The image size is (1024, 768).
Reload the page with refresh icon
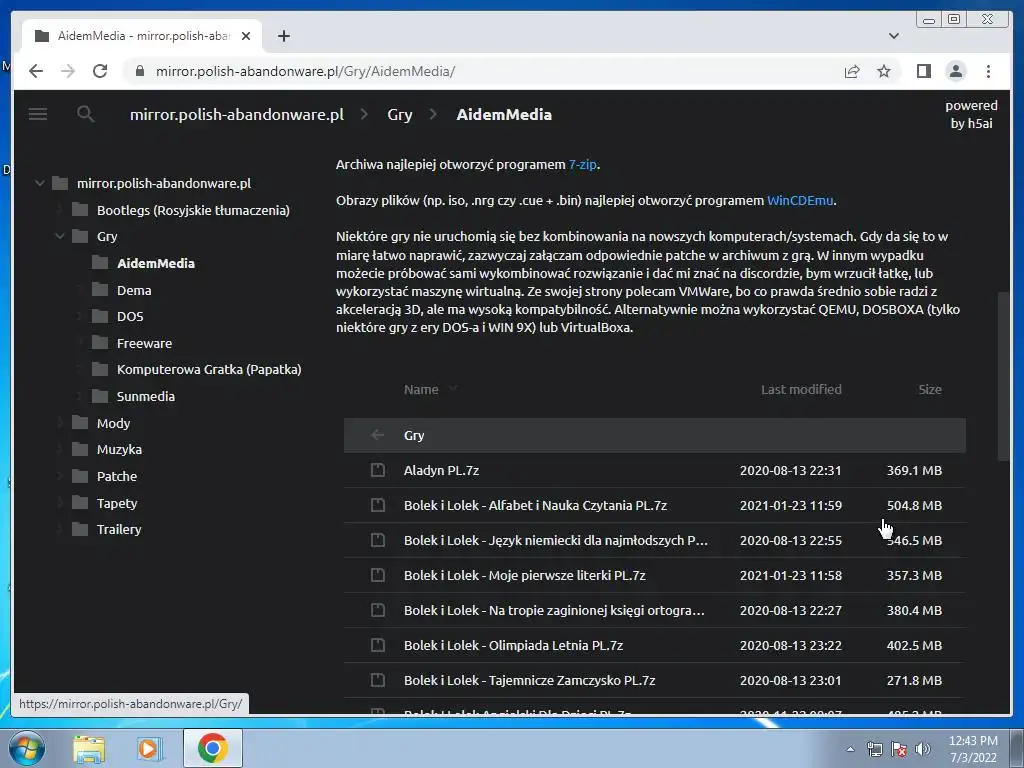tap(100, 71)
